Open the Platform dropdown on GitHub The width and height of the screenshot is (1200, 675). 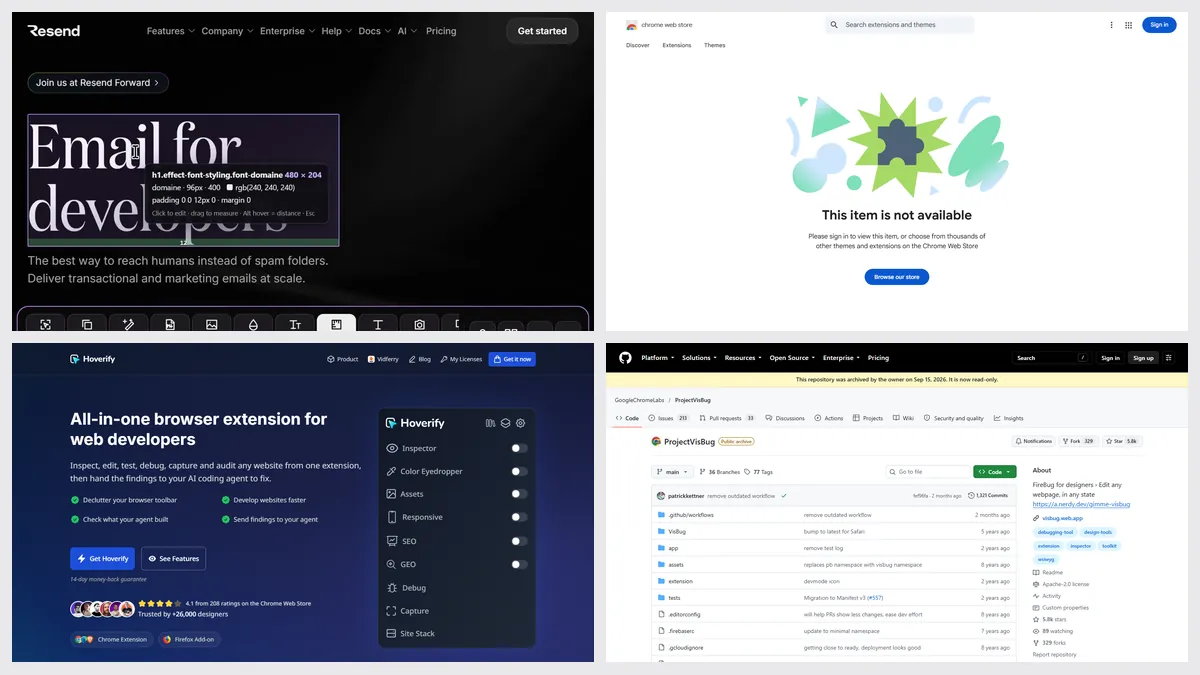click(657, 358)
